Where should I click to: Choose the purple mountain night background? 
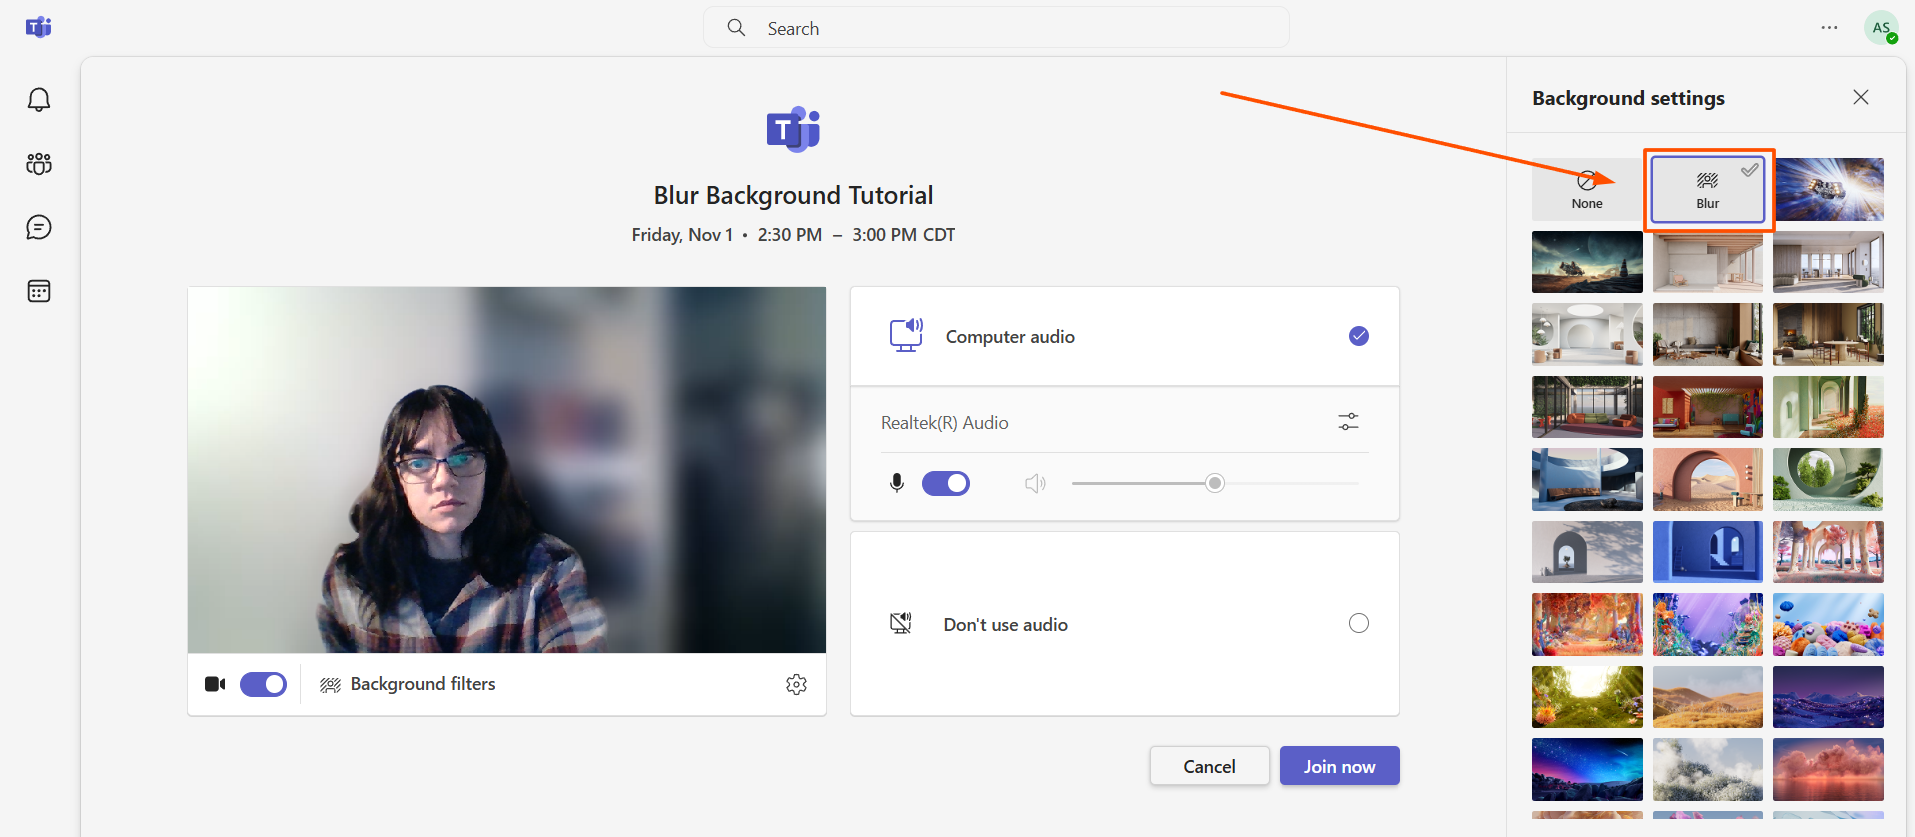click(1828, 697)
